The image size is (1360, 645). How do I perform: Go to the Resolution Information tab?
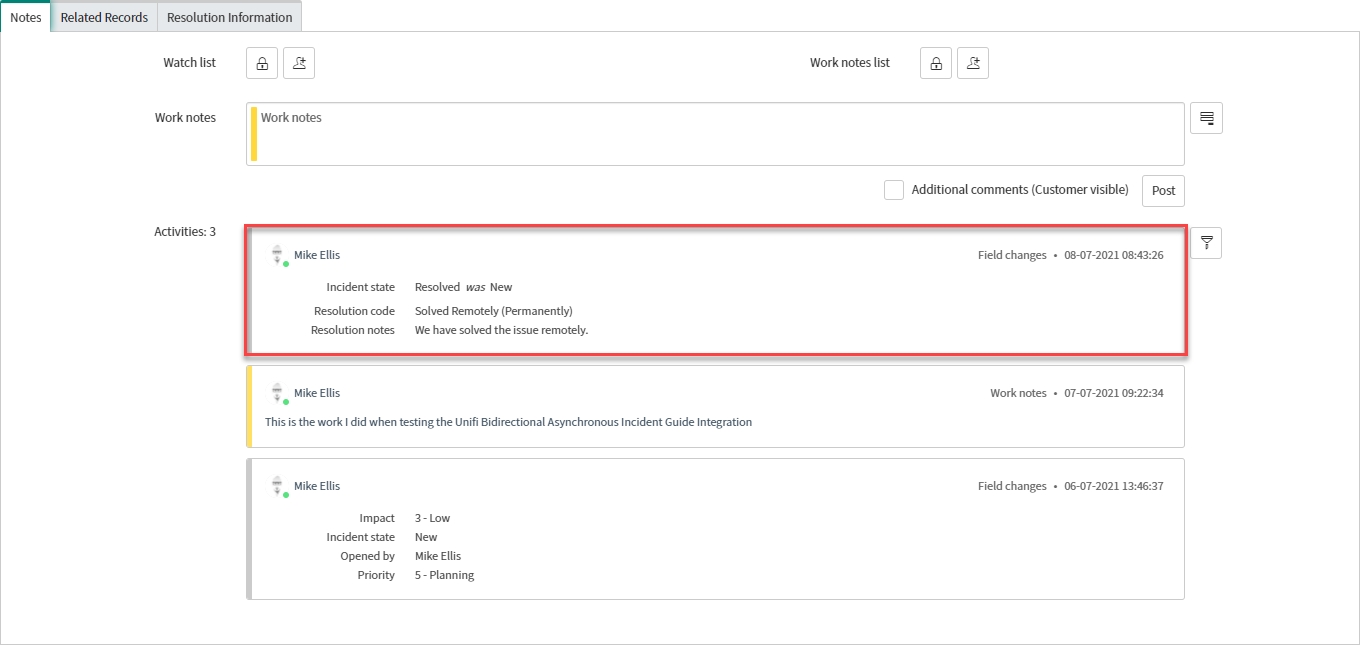tap(229, 17)
